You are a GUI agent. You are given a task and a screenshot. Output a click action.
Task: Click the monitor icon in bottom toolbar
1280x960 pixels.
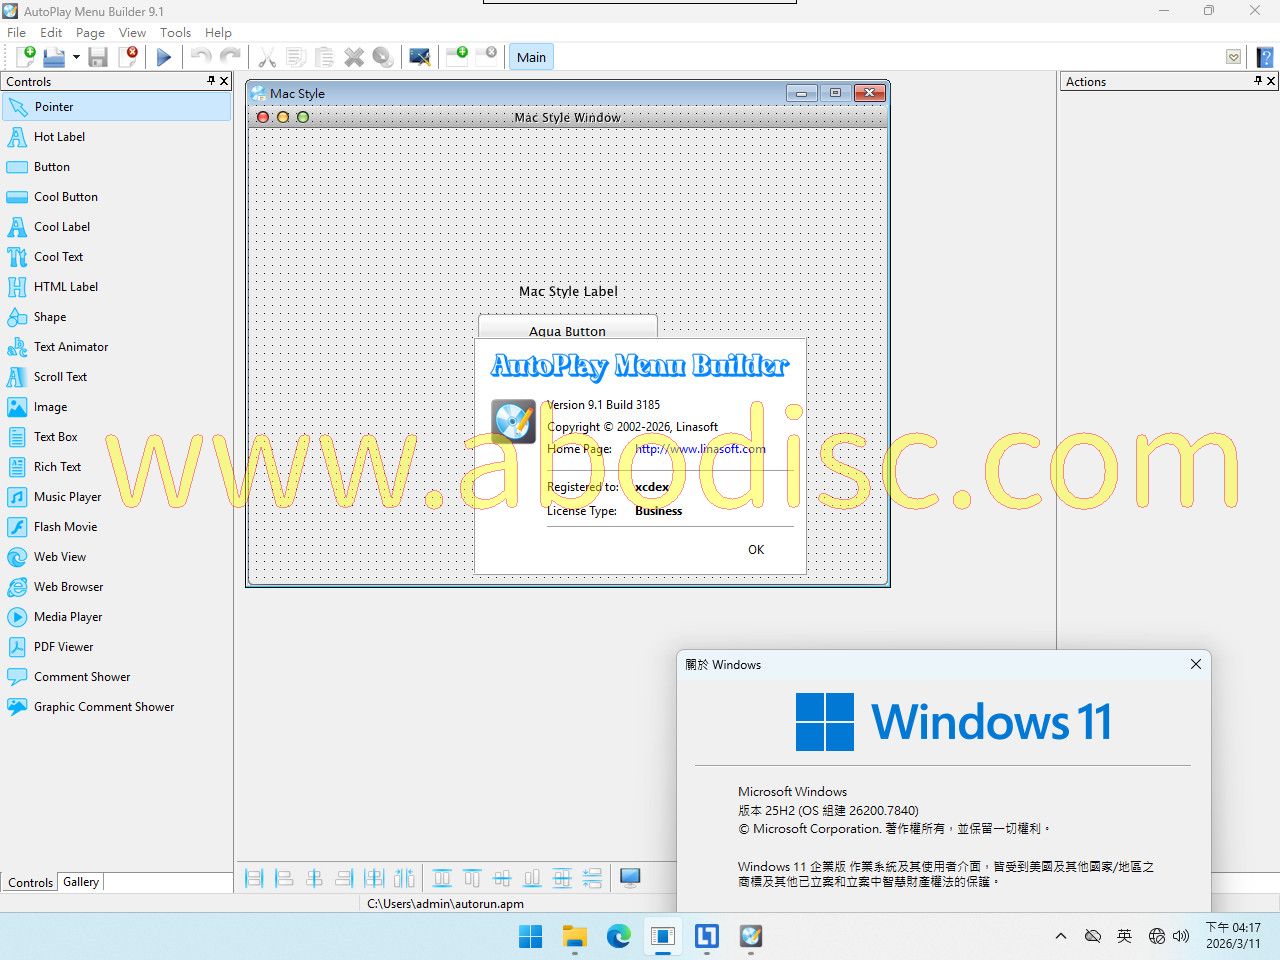(x=630, y=878)
